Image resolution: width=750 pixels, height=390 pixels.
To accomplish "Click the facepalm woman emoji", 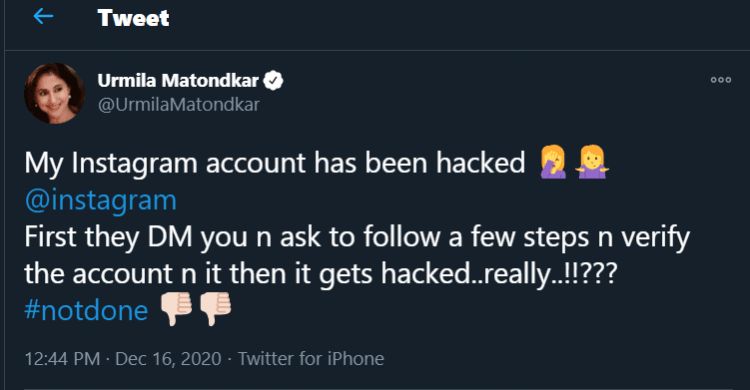I will pyautogui.click(x=553, y=163).
